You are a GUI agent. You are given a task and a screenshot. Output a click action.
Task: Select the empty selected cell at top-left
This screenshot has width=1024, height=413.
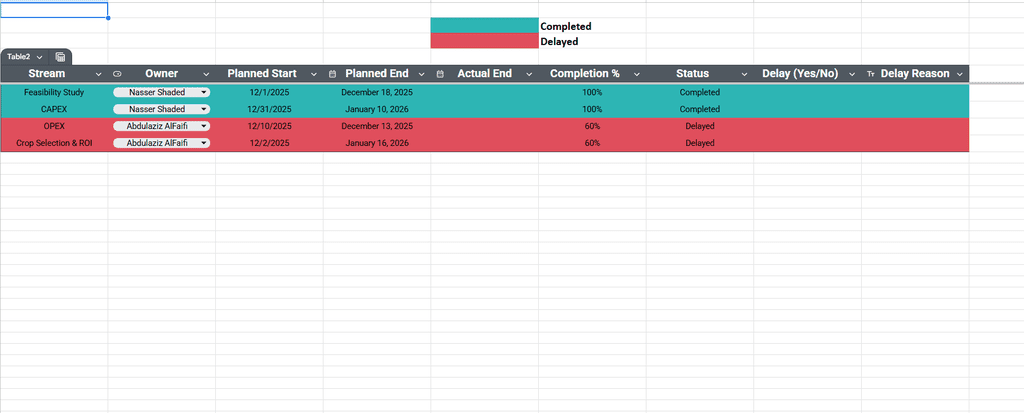(x=54, y=10)
